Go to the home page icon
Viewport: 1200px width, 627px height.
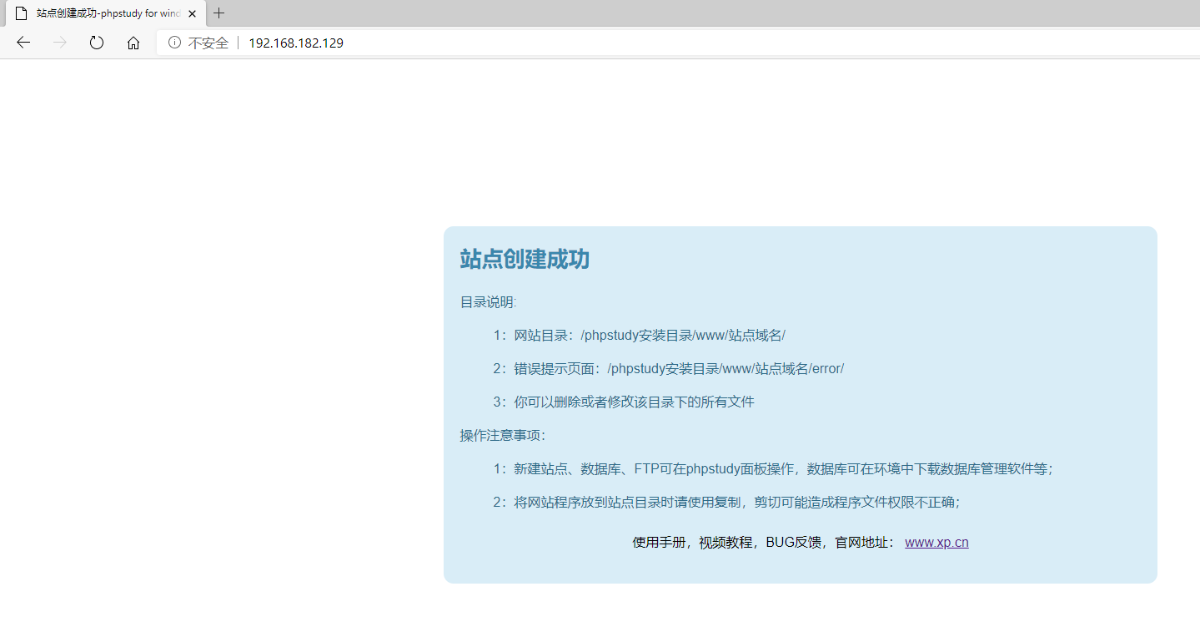133,43
